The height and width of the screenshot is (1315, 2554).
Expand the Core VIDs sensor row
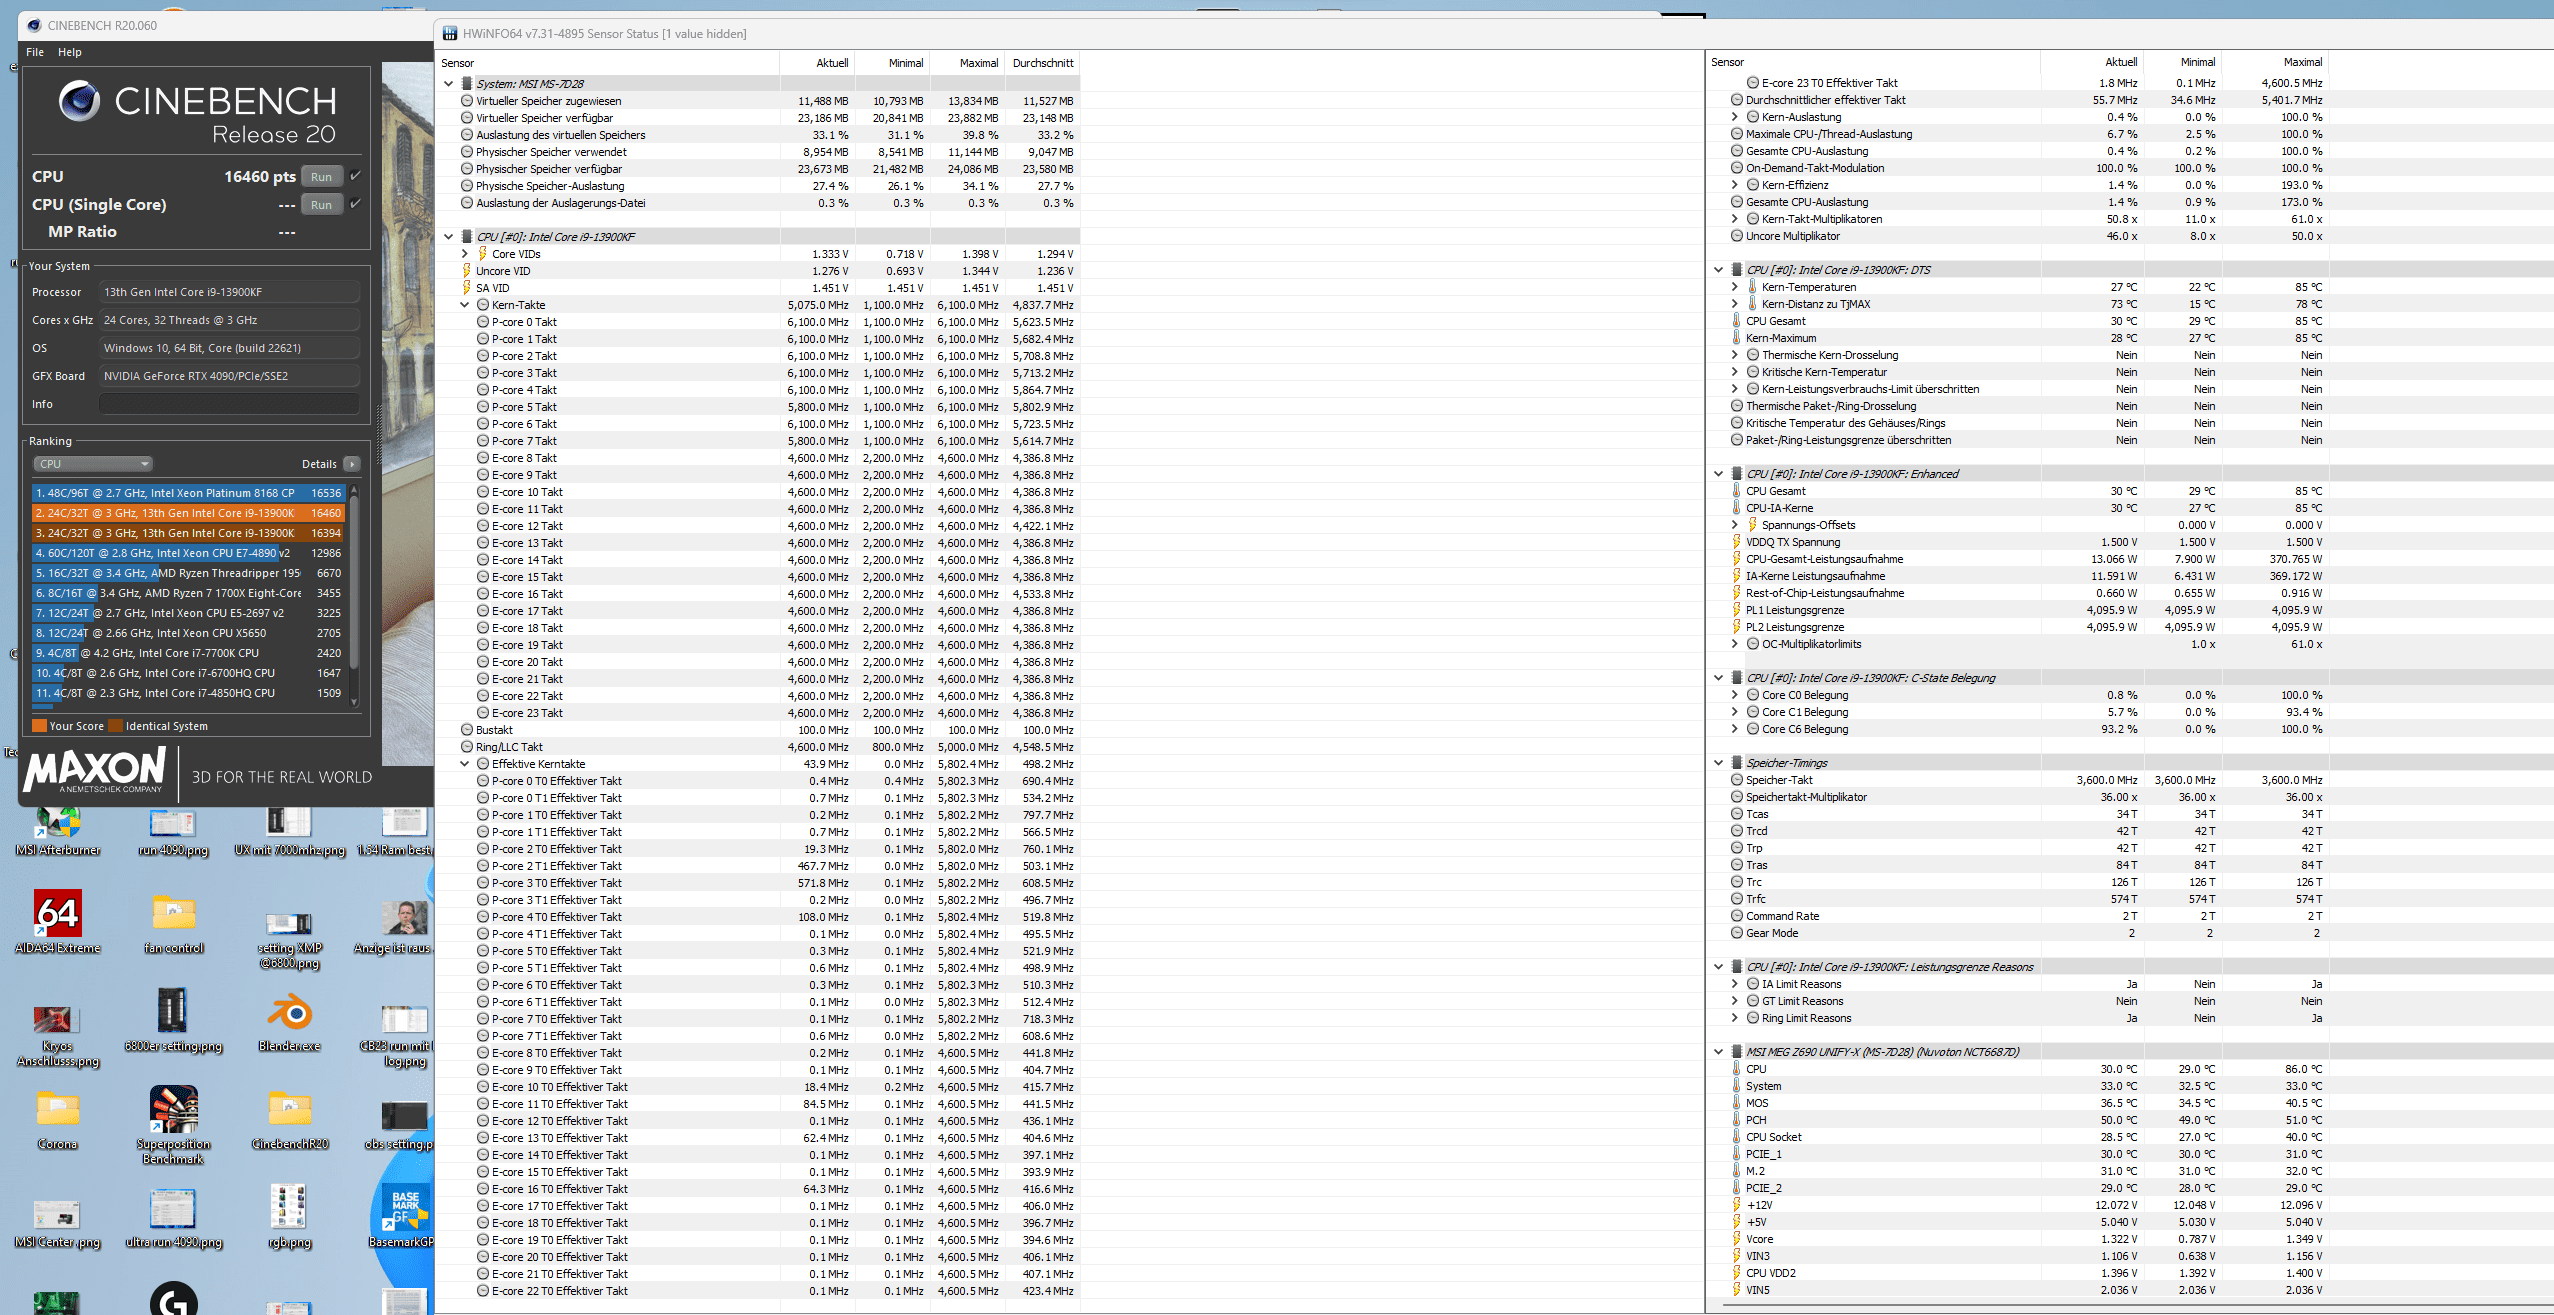[465, 254]
